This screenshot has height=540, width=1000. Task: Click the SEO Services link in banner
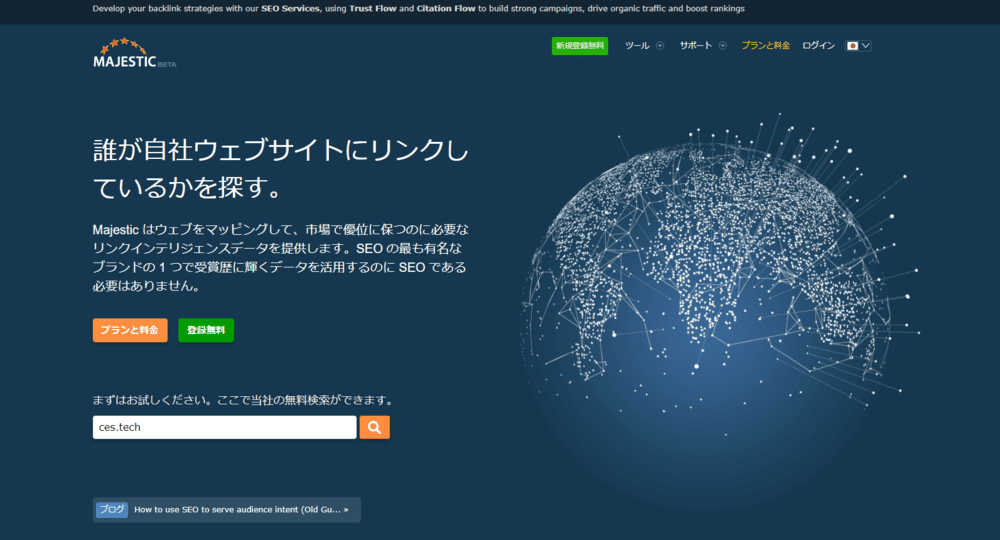290,9
